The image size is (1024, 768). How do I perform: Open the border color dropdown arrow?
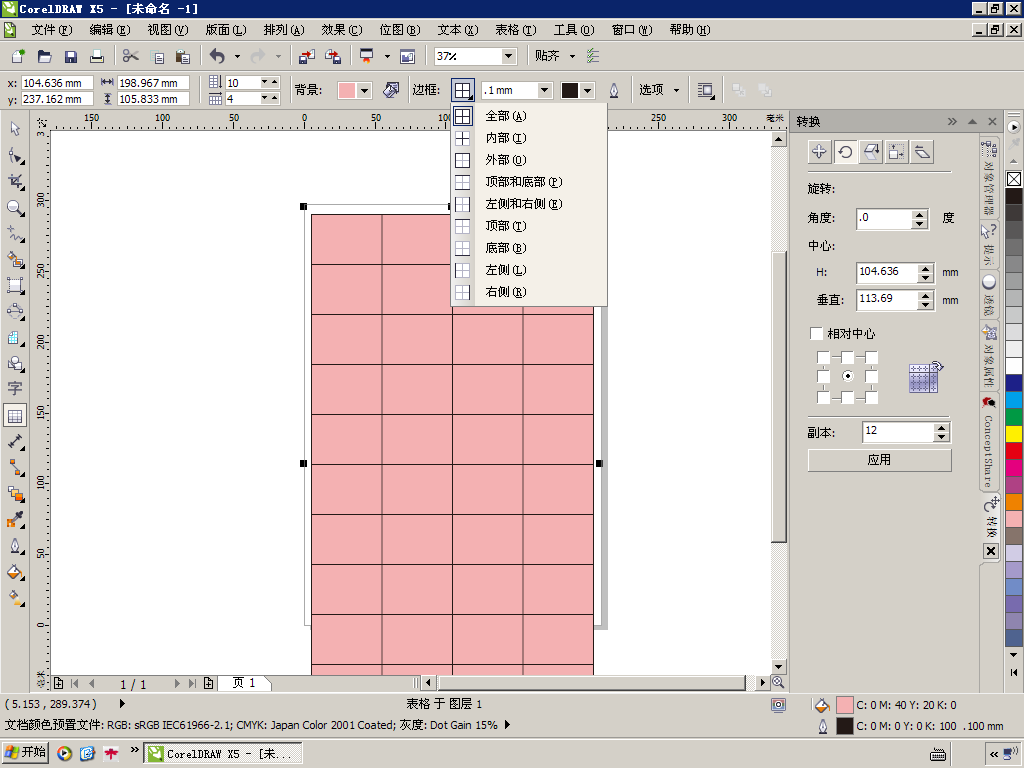[x=587, y=90]
